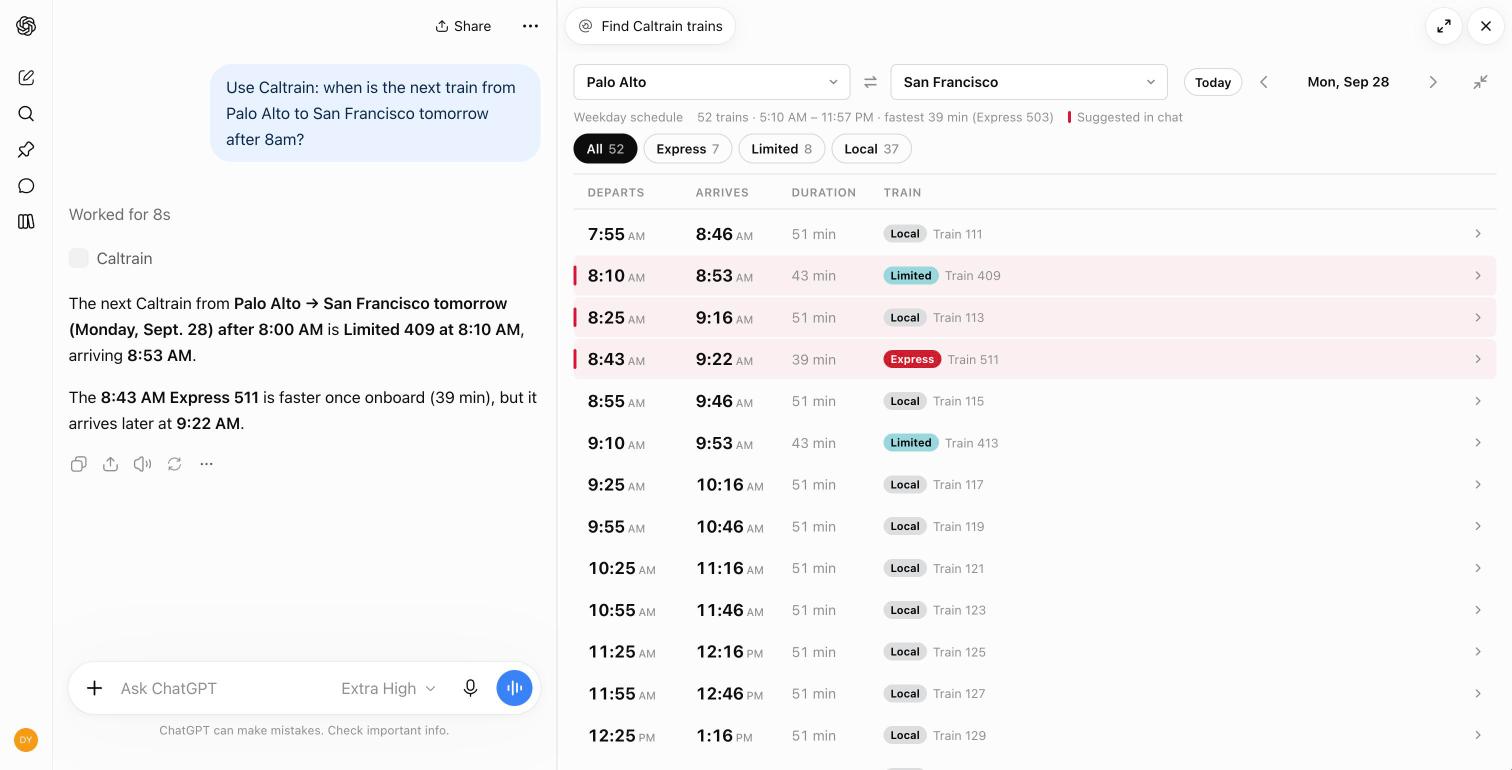Open the Extra High model dropdown
The image size is (1512, 770).
pos(388,688)
